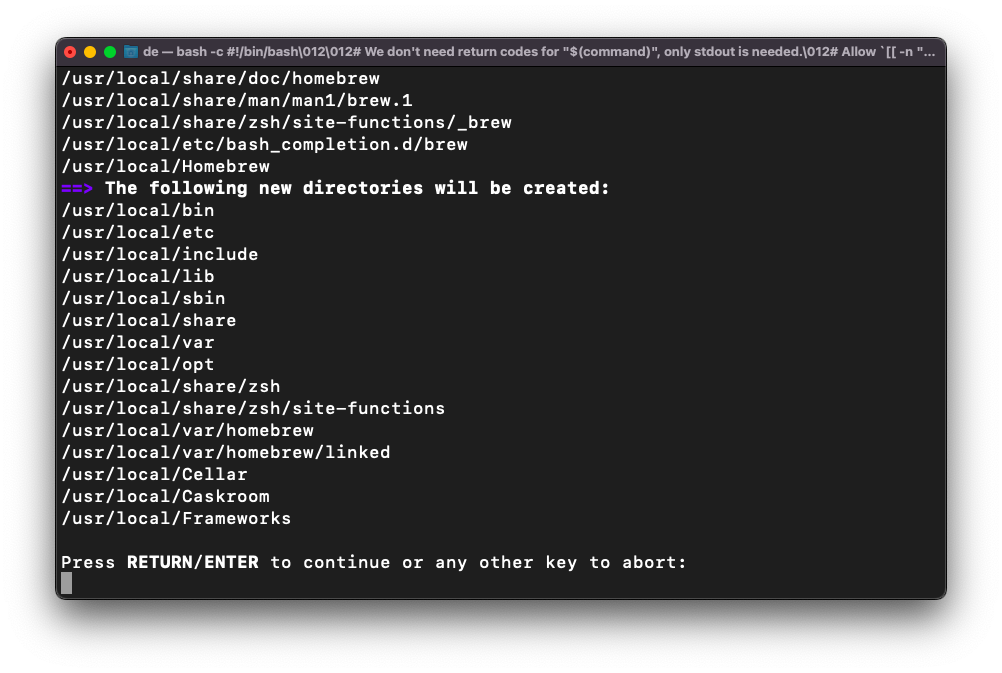
Task: Click the /usr/local/share/zsh/site-functions line
Action: [x=252, y=408]
